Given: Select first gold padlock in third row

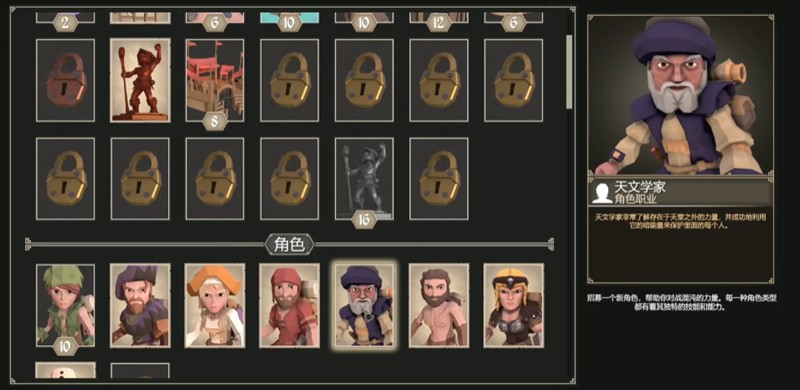Looking at the screenshot, I should point(65,179).
